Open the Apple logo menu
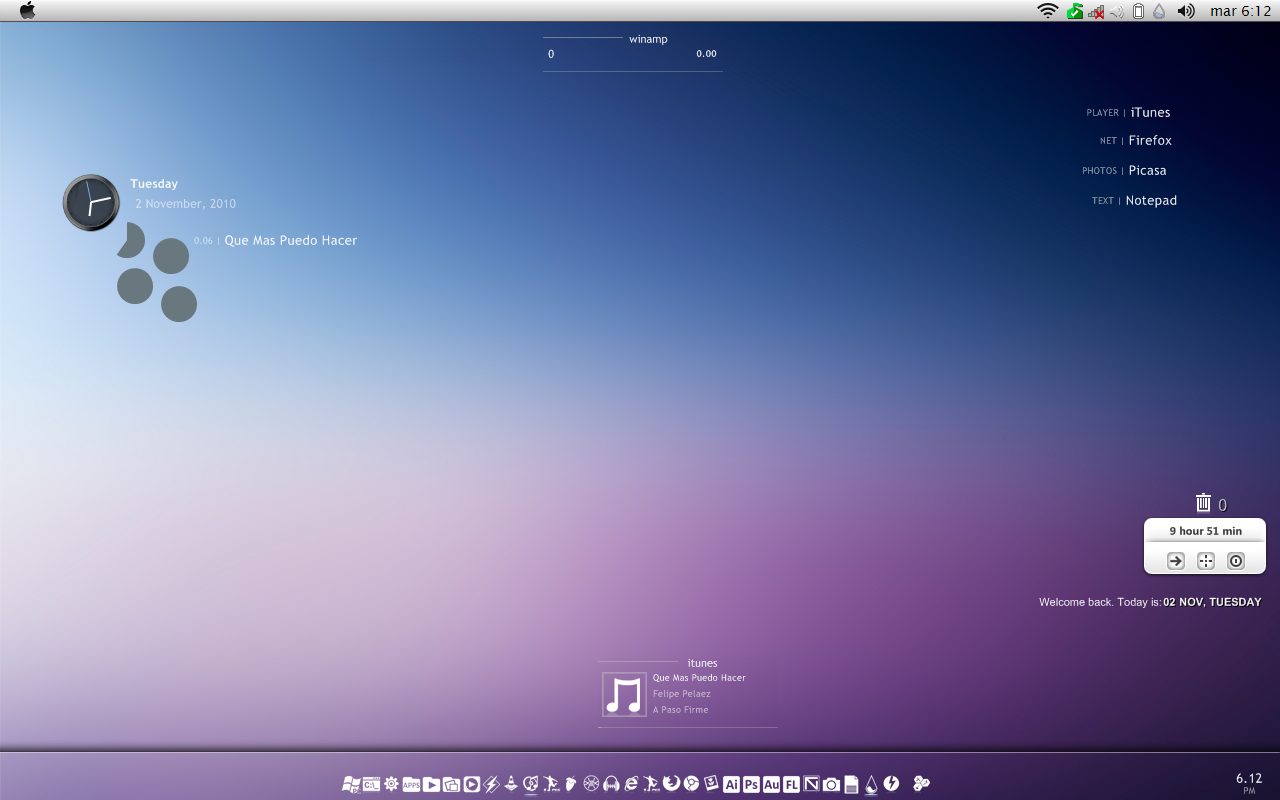The height and width of the screenshot is (800, 1280). pyautogui.click(x=28, y=10)
